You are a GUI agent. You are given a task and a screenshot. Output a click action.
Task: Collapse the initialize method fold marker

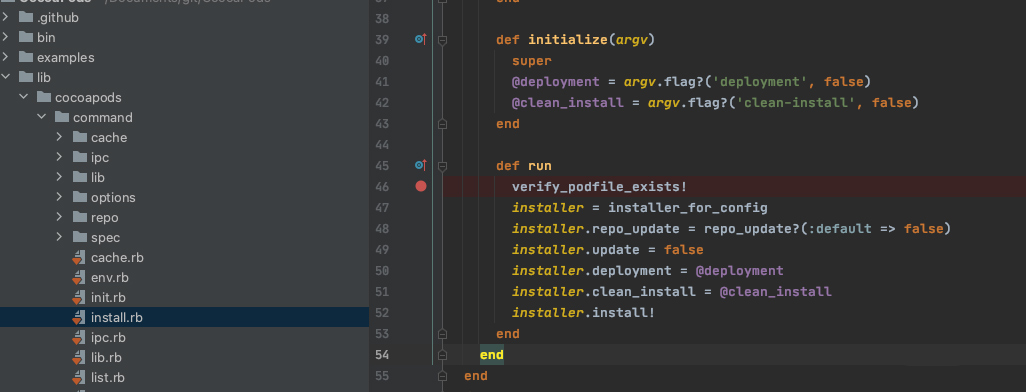pyautogui.click(x=442, y=40)
